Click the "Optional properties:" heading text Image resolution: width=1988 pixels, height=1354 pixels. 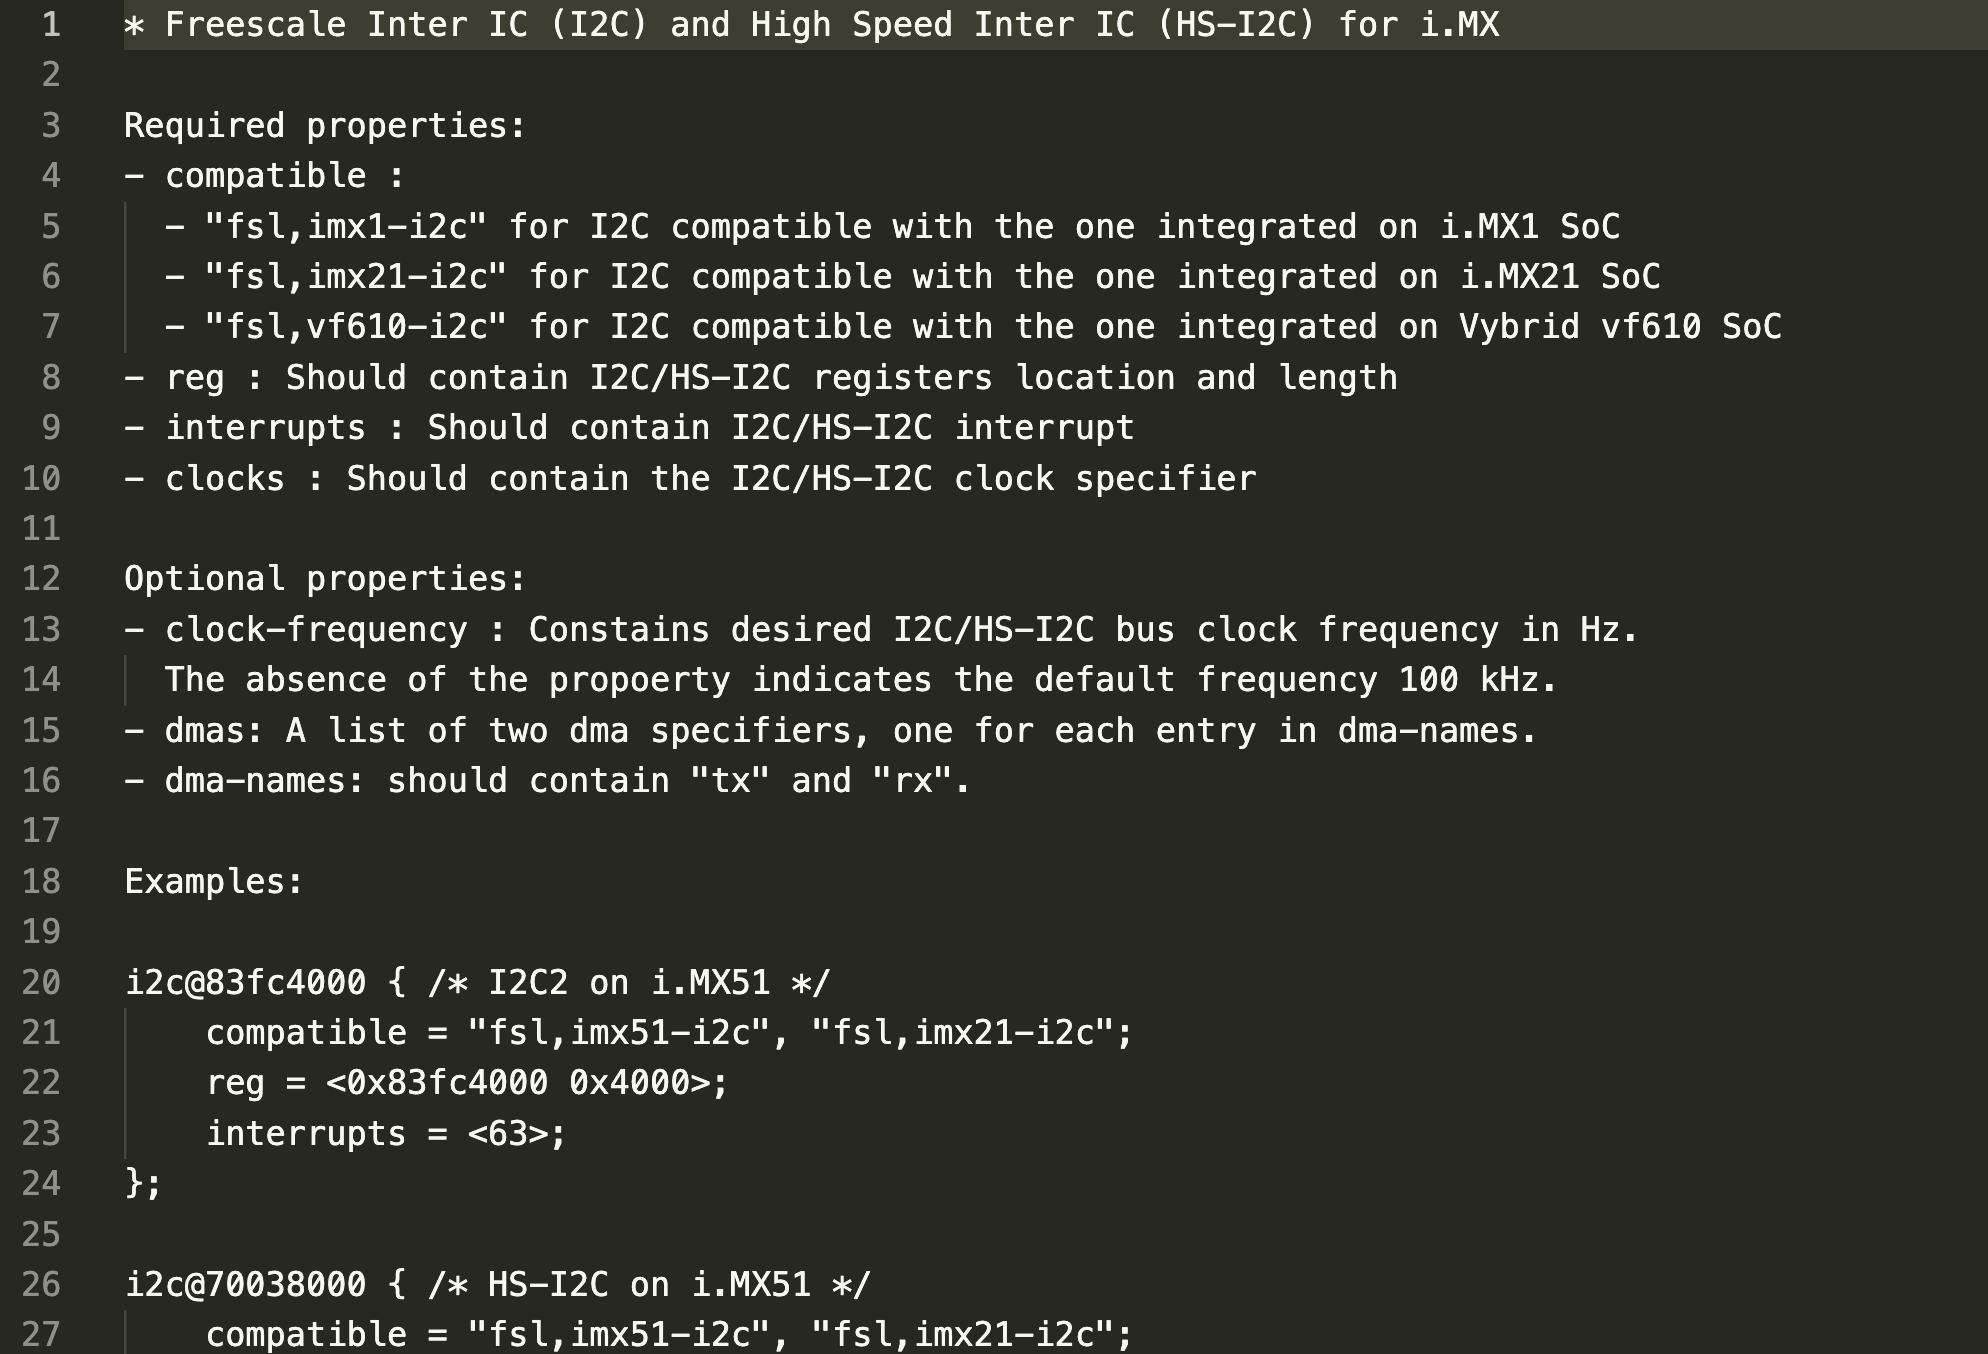[324, 579]
